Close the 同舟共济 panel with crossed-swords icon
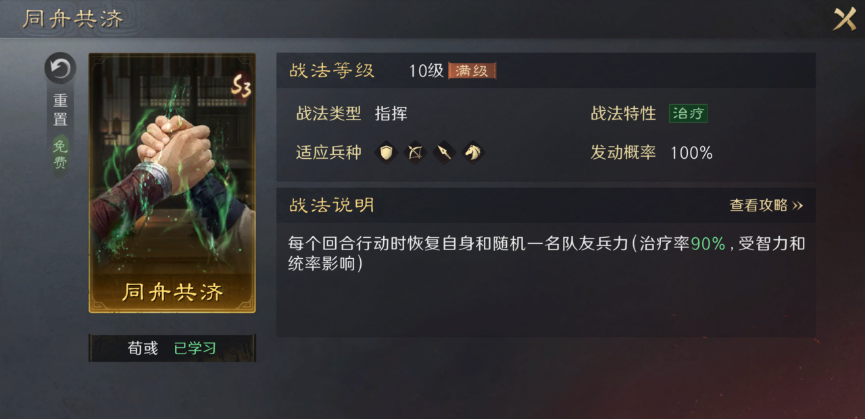 (844, 19)
